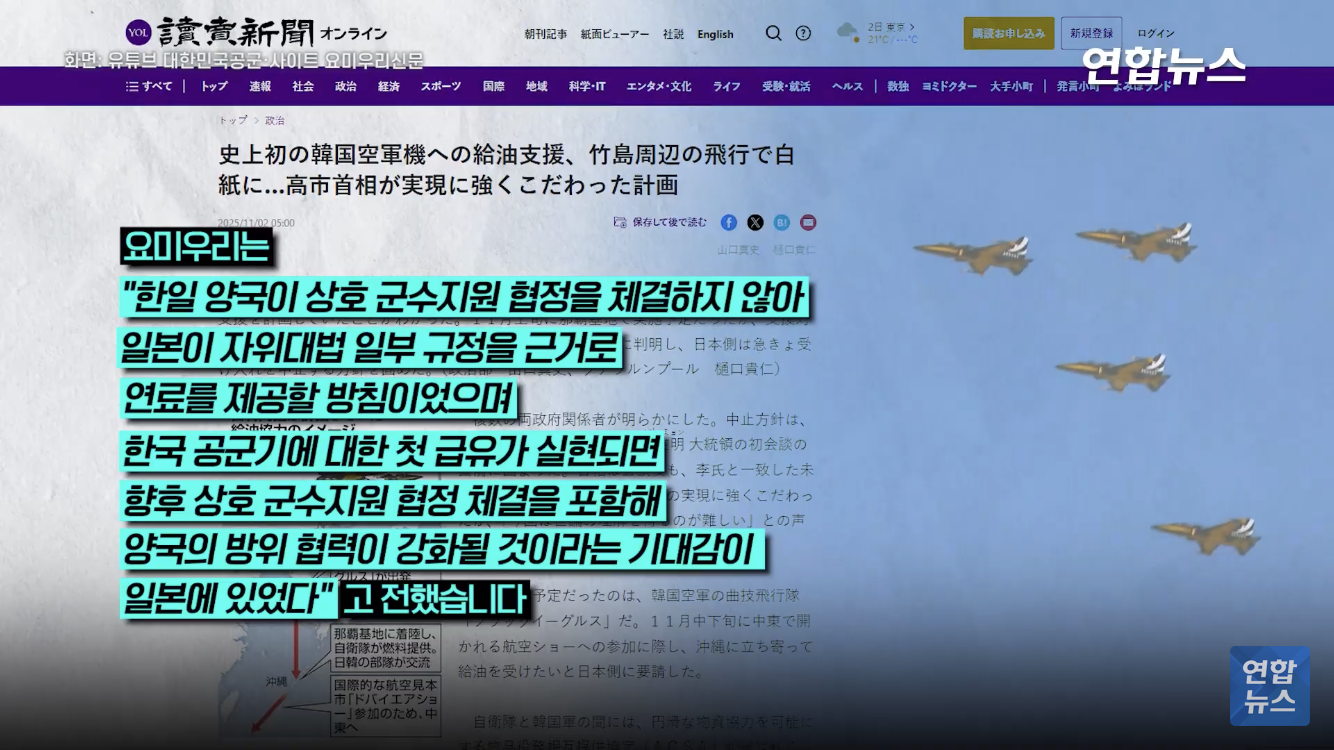1334x750 pixels.
Task: Click the 保存して後で読む save icon
Action: [620, 222]
